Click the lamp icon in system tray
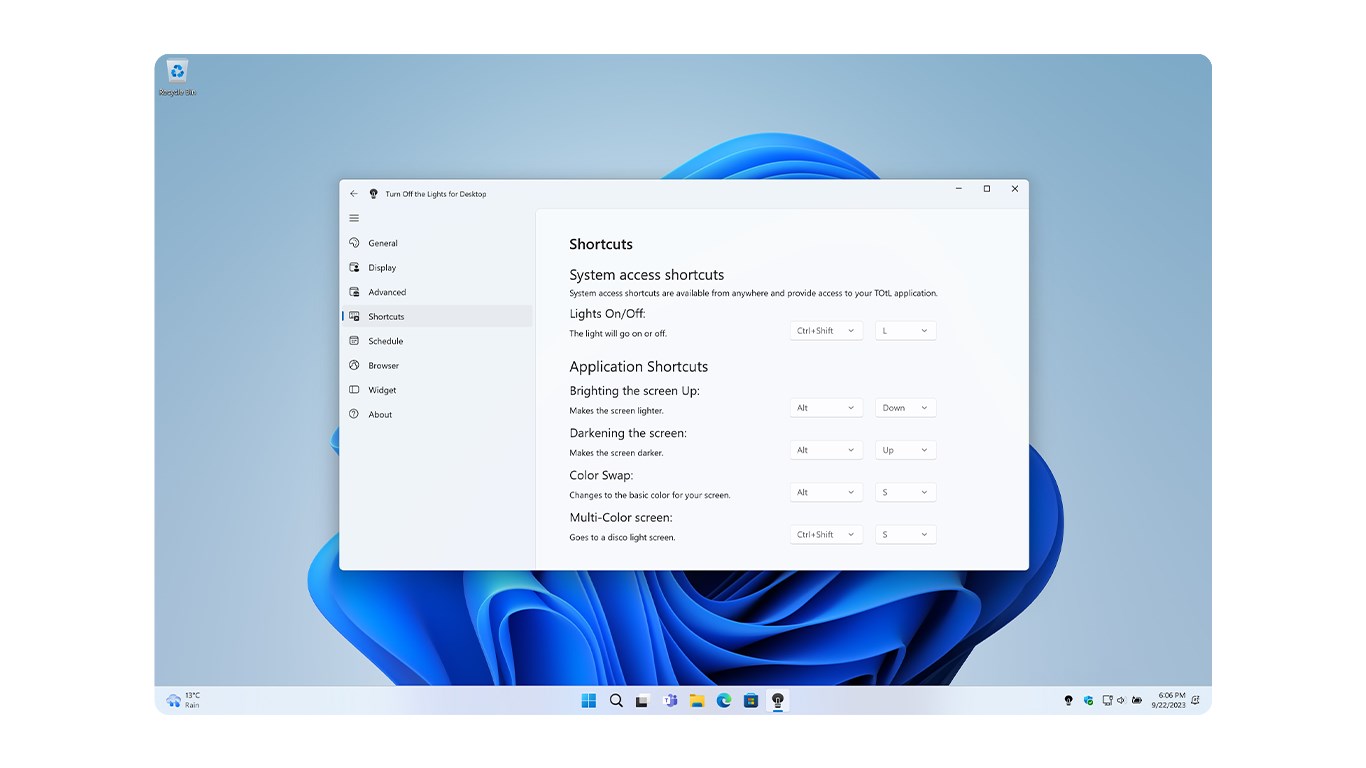Viewport: 1366px width, 768px height. pos(1069,700)
